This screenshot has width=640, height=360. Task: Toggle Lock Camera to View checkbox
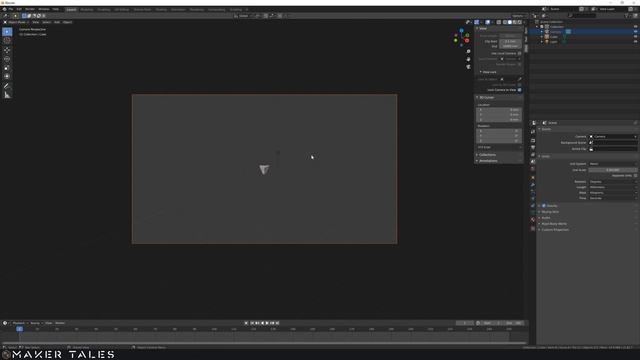point(519,90)
